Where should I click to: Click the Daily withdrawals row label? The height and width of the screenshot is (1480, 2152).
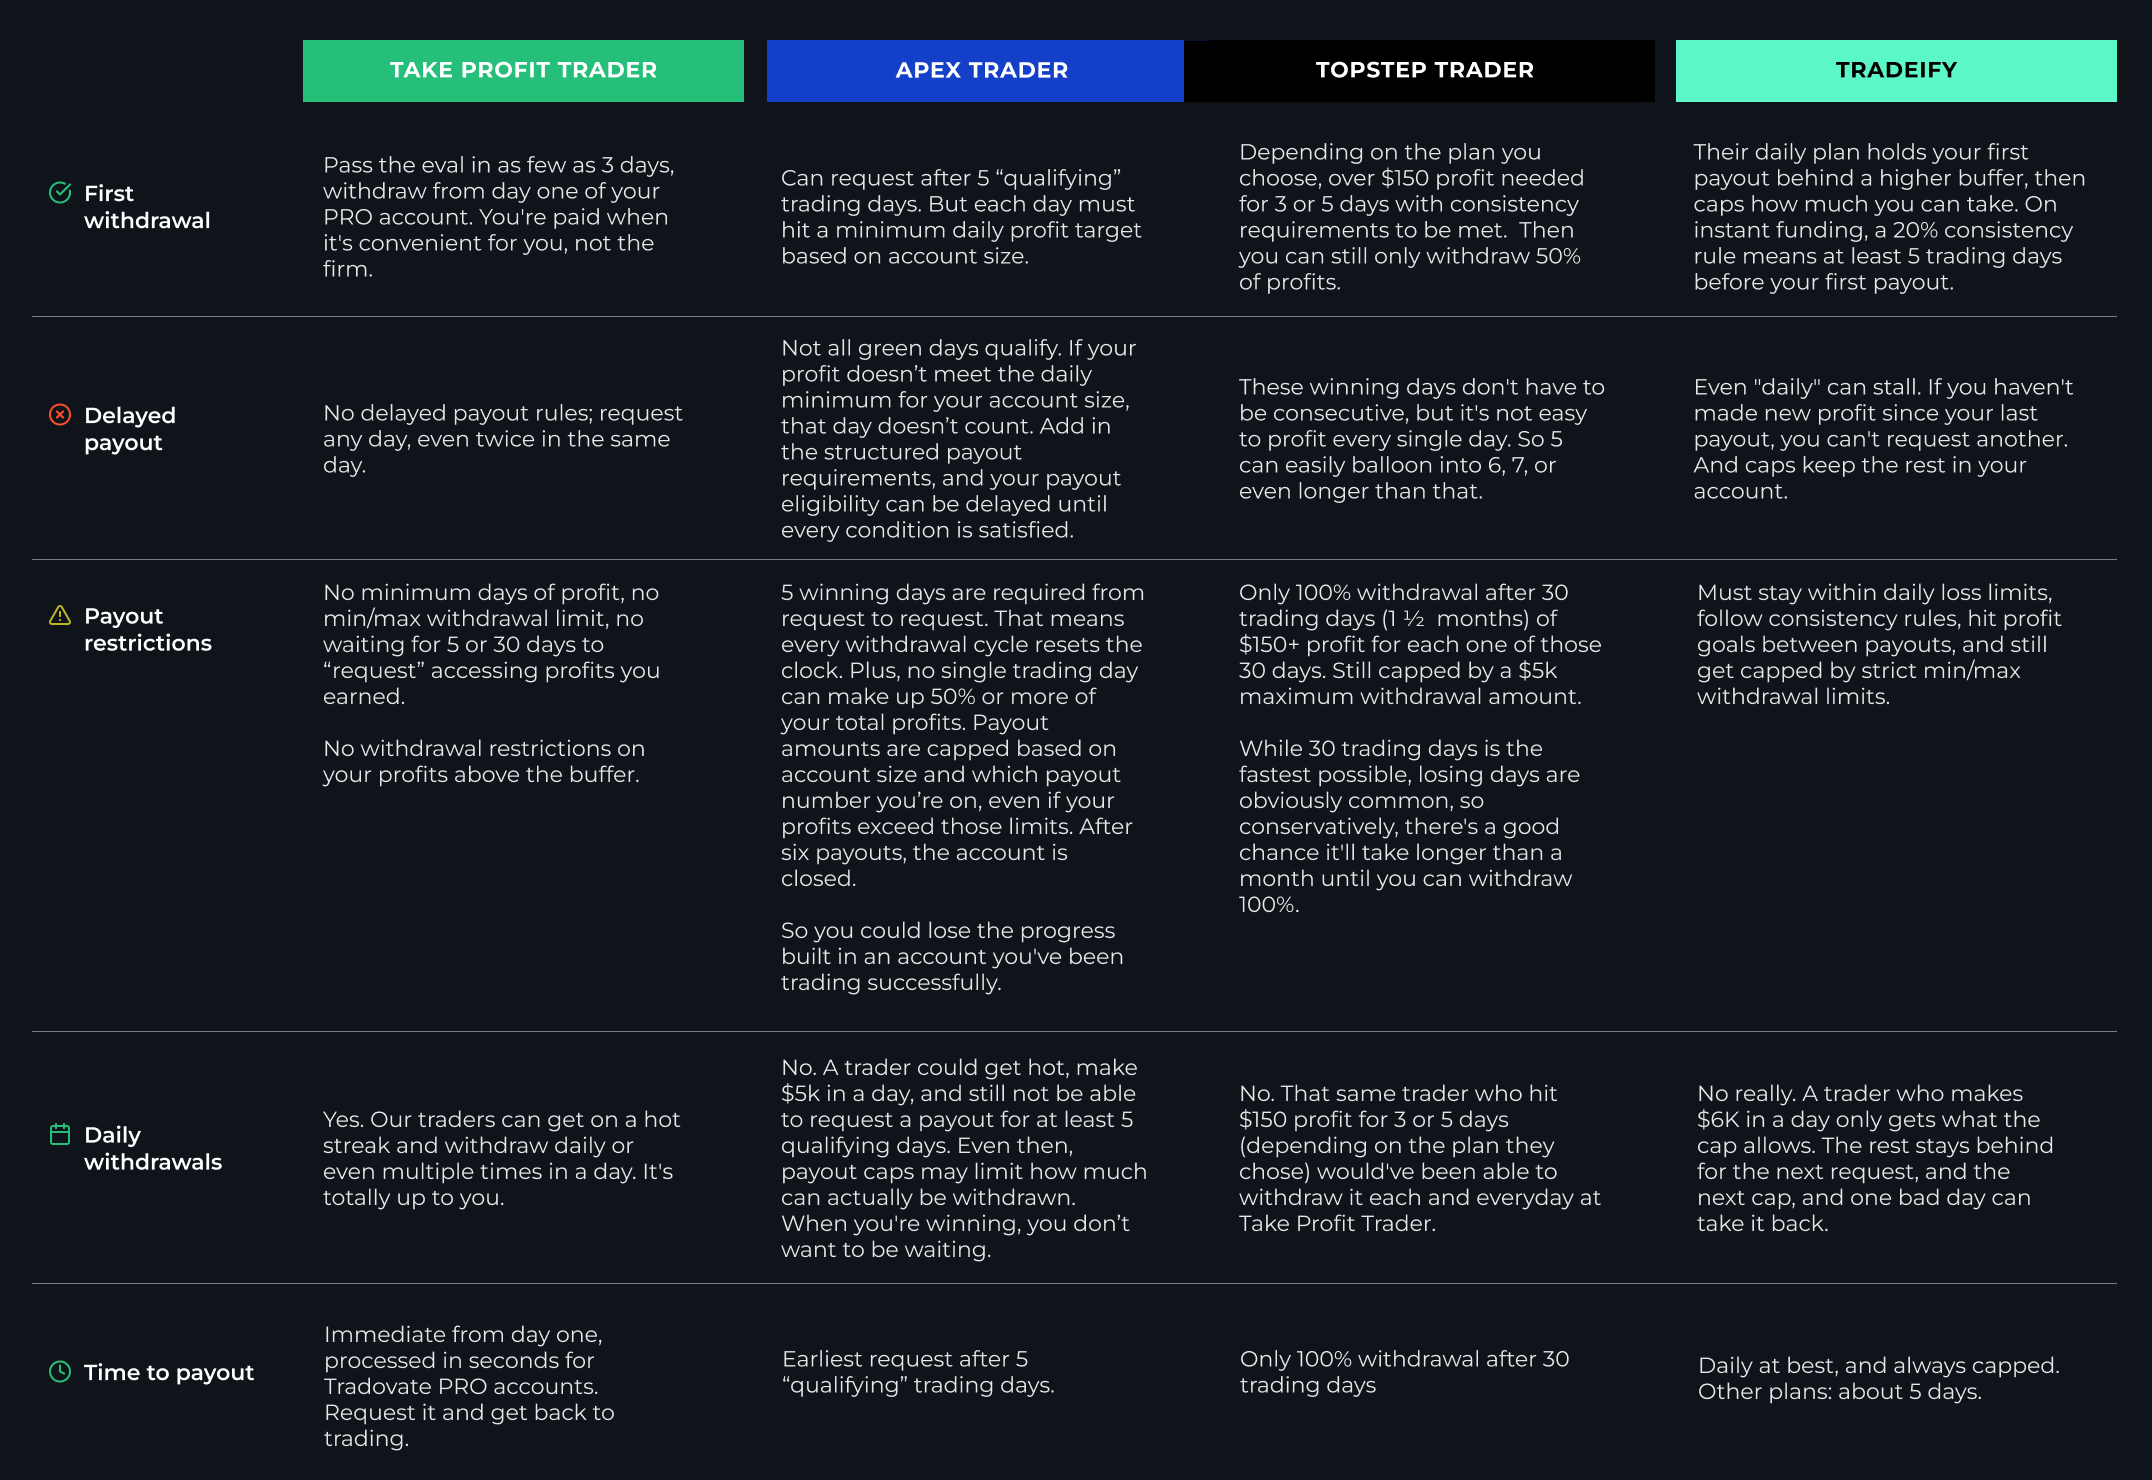[x=153, y=1148]
